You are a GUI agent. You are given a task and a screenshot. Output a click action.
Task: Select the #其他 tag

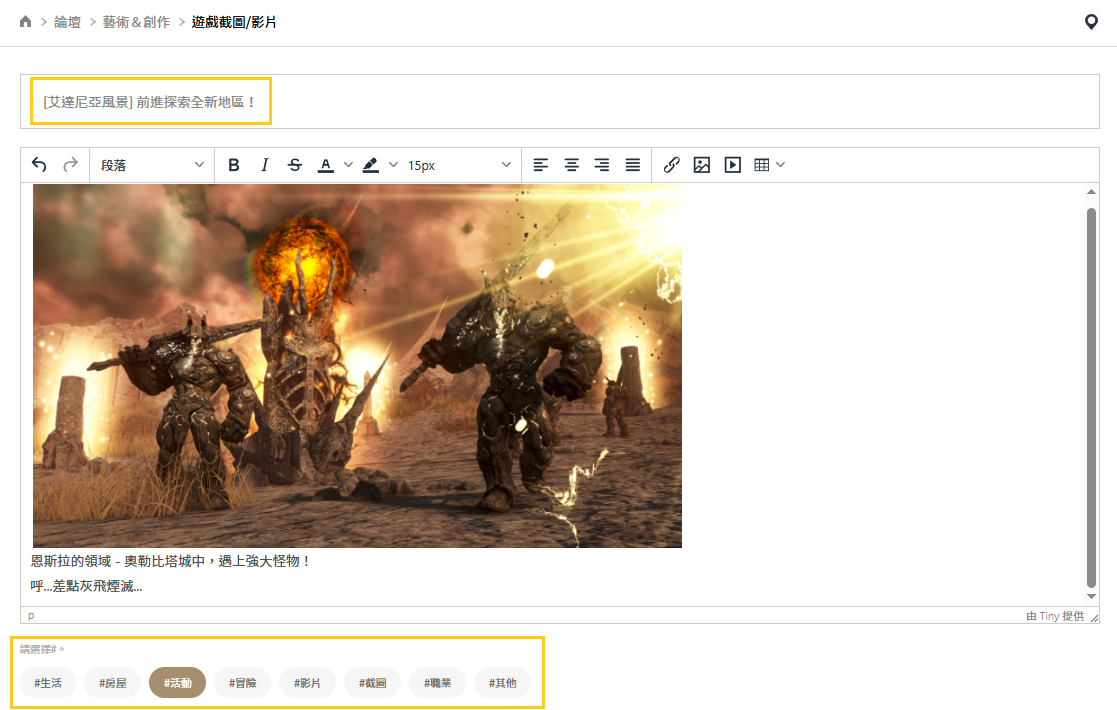(x=502, y=683)
